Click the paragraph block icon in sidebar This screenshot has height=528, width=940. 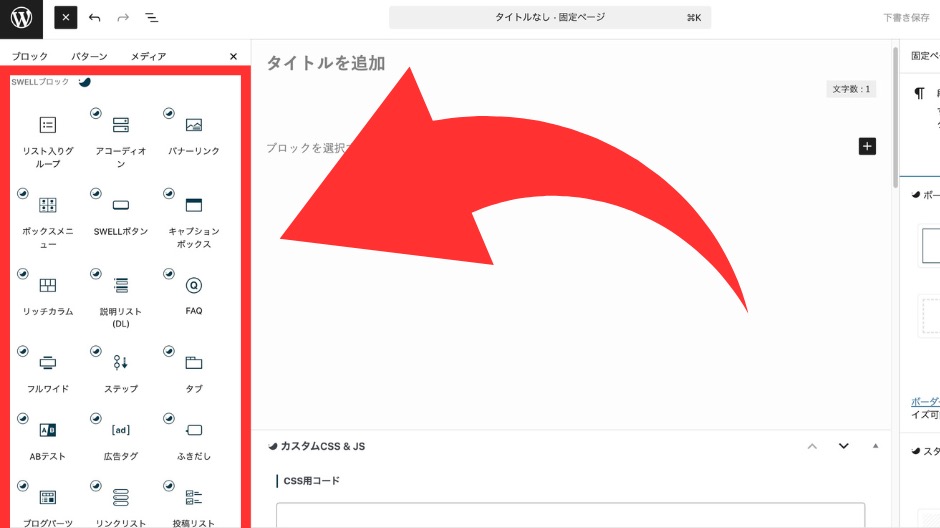919,93
